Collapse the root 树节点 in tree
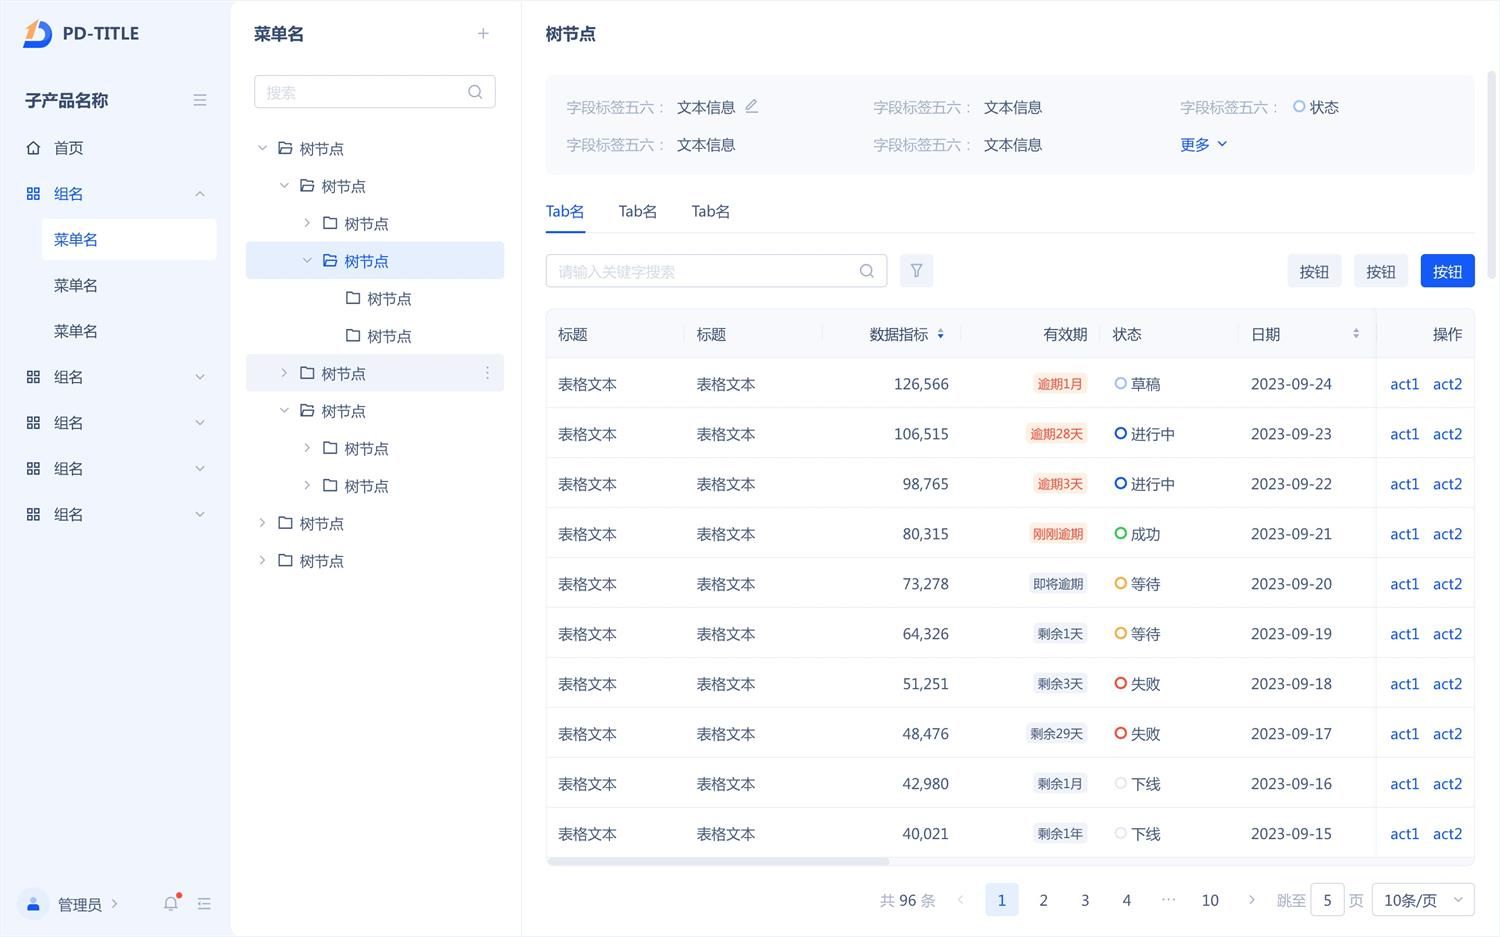1500x937 pixels. pyautogui.click(x=262, y=148)
